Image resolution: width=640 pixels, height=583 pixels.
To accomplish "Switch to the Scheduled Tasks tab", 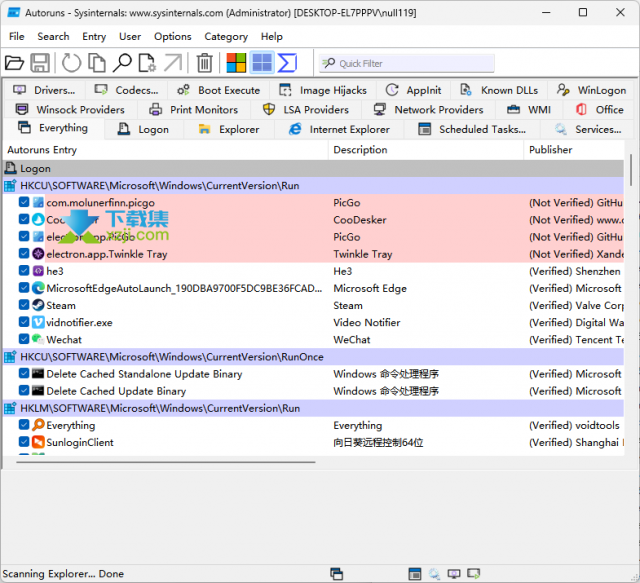I will [x=472, y=129].
